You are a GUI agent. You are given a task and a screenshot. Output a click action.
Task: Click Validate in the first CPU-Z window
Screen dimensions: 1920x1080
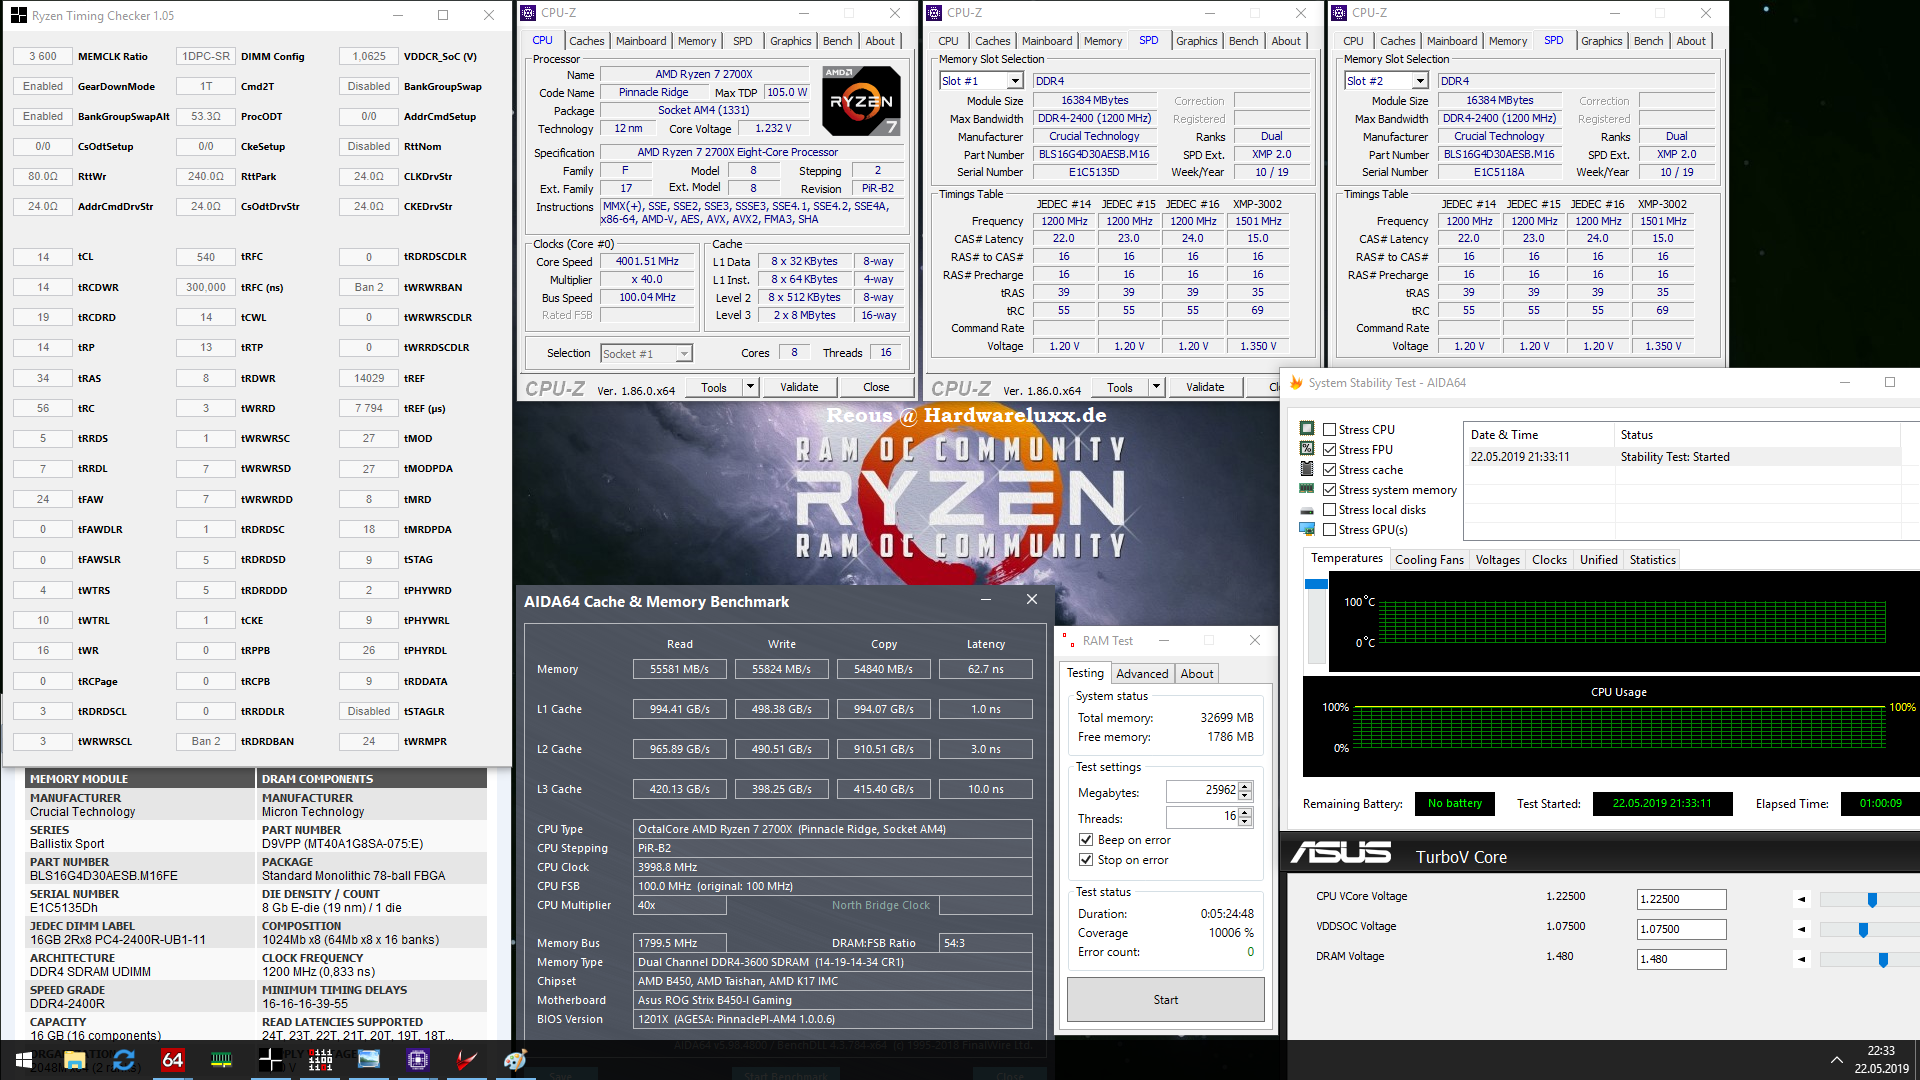pyautogui.click(x=798, y=387)
